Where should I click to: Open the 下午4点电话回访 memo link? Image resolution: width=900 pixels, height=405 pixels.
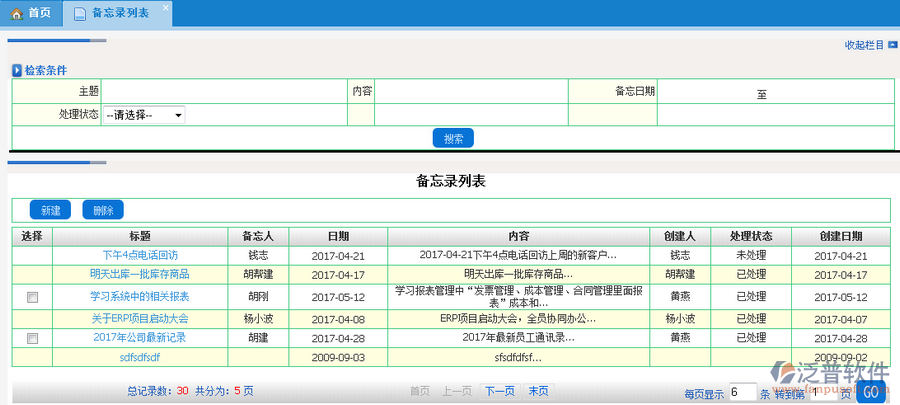click(x=140, y=255)
